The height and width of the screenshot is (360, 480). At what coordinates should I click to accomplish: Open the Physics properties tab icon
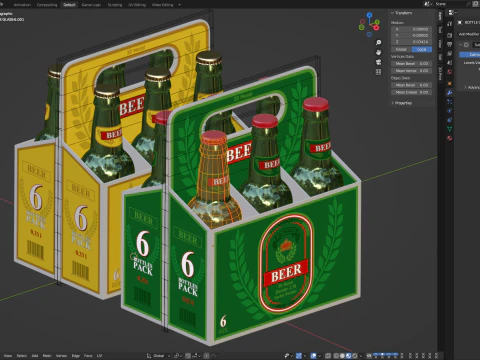coord(450,111)
